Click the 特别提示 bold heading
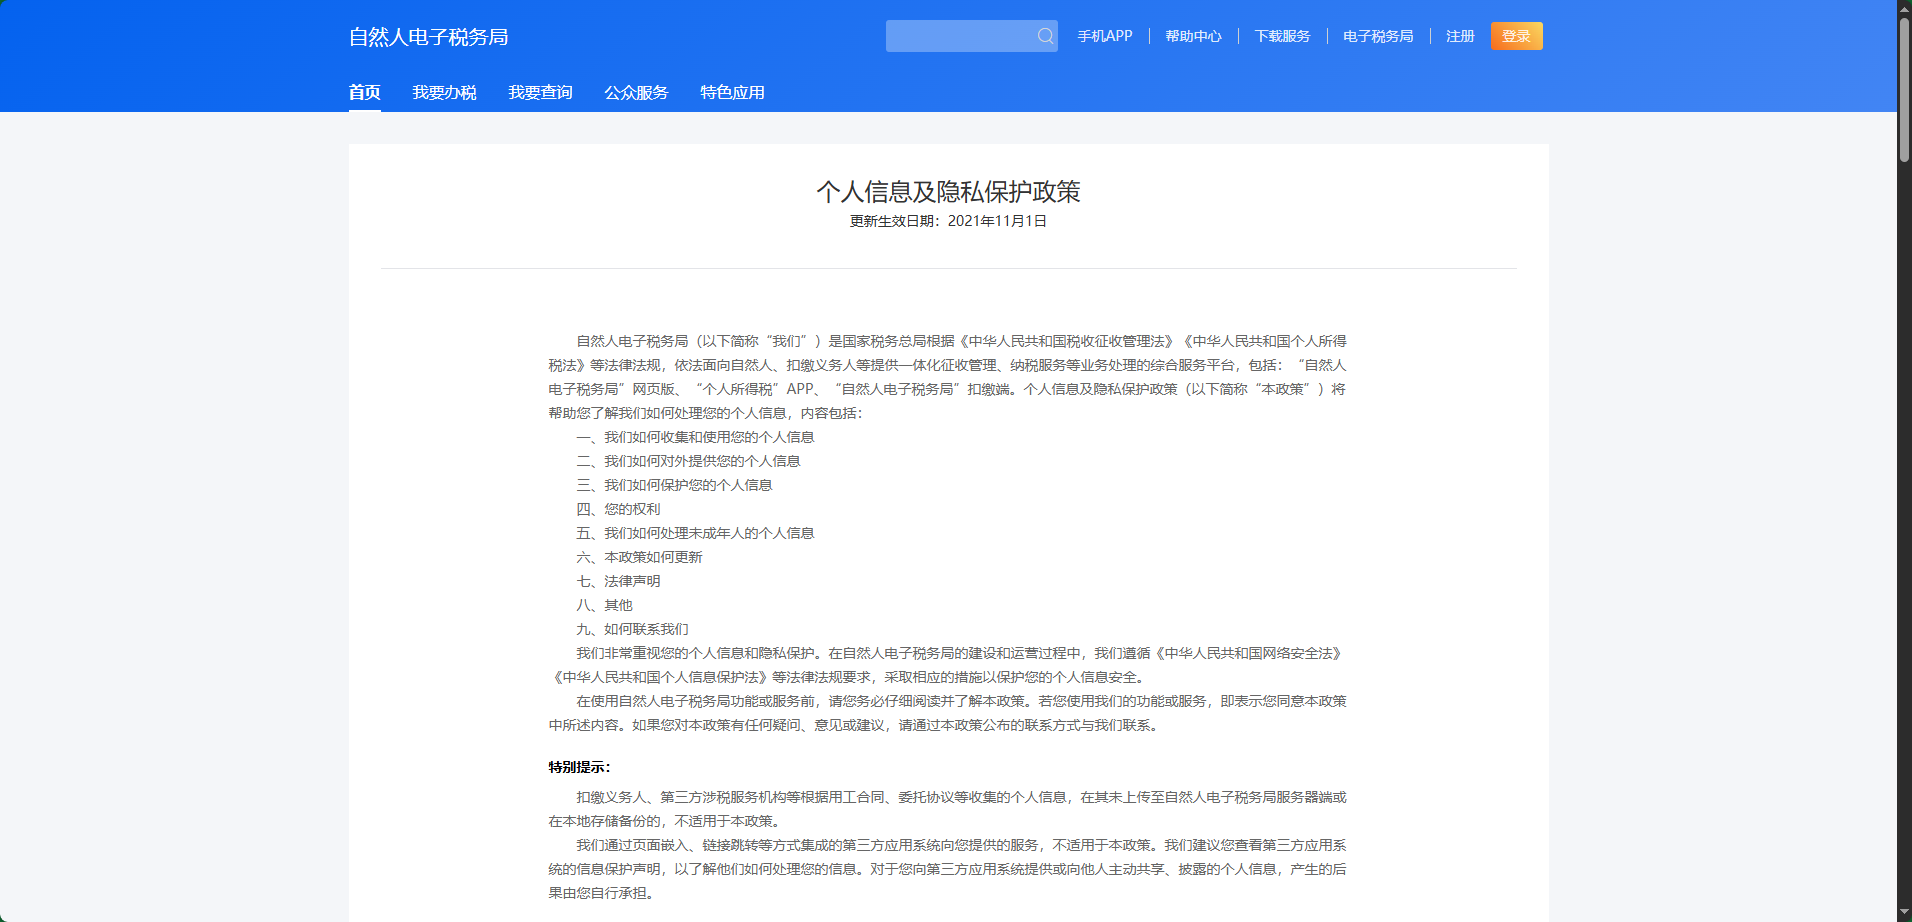The image size is (1912, 922). [571, 765]
